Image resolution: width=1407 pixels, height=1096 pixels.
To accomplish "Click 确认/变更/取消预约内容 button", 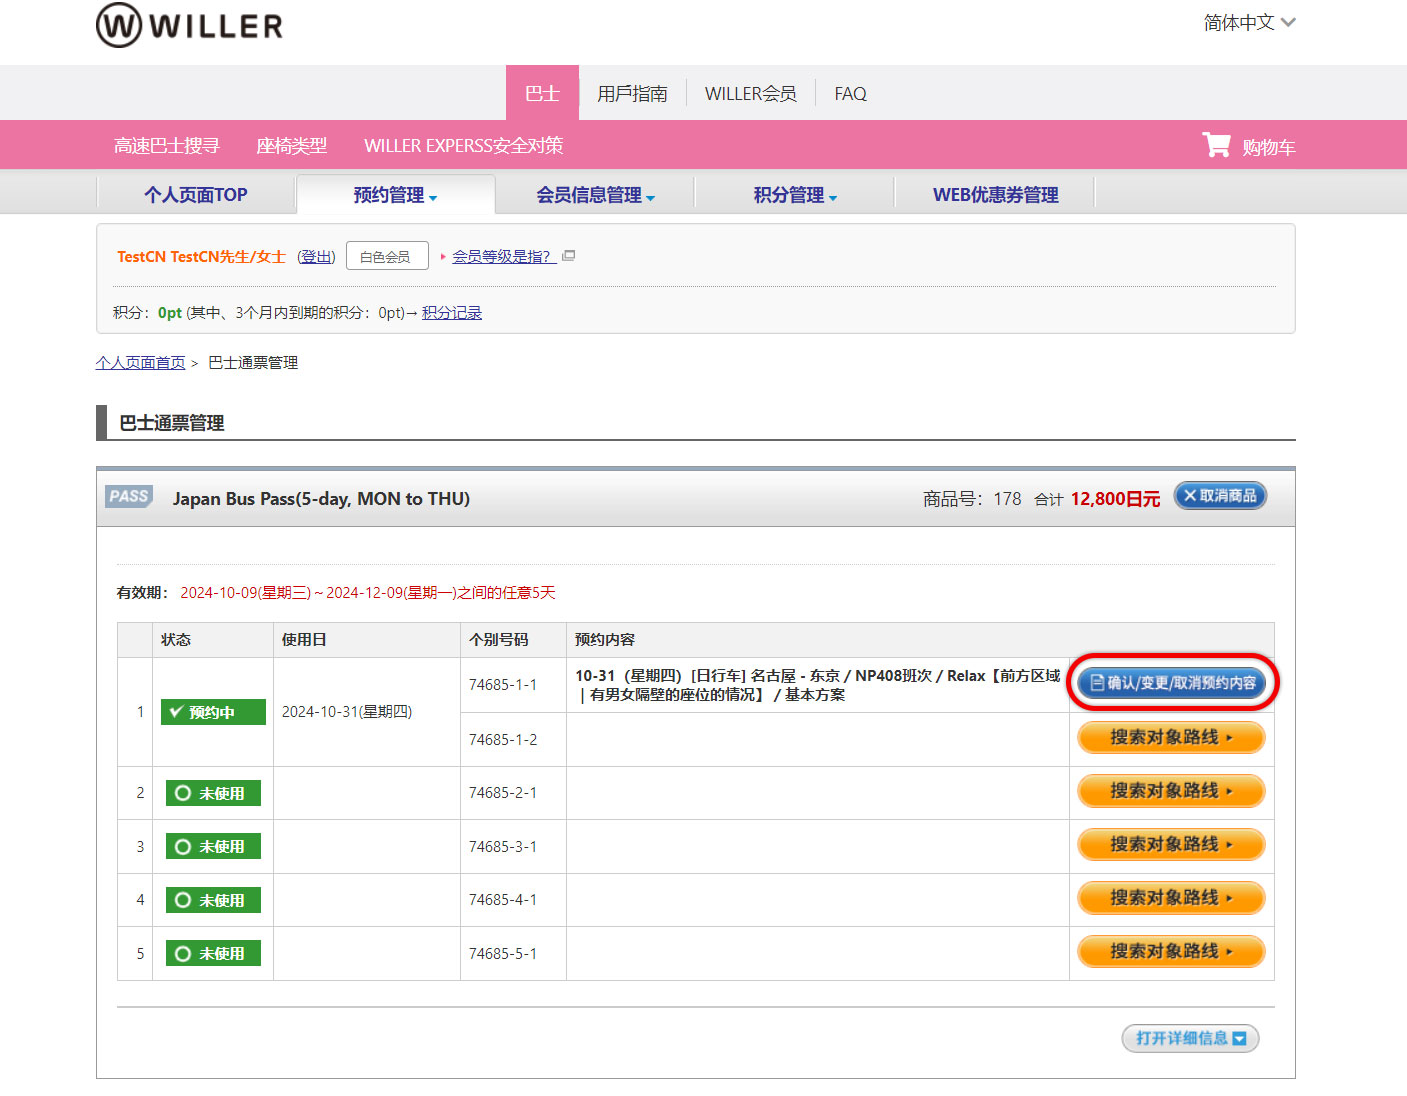I will pos(1172,683).
